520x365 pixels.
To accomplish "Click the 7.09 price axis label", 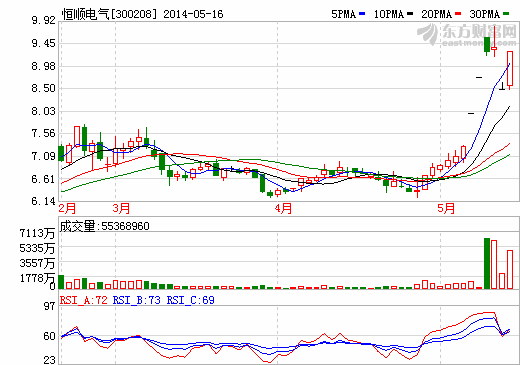I will coord(43,156).
